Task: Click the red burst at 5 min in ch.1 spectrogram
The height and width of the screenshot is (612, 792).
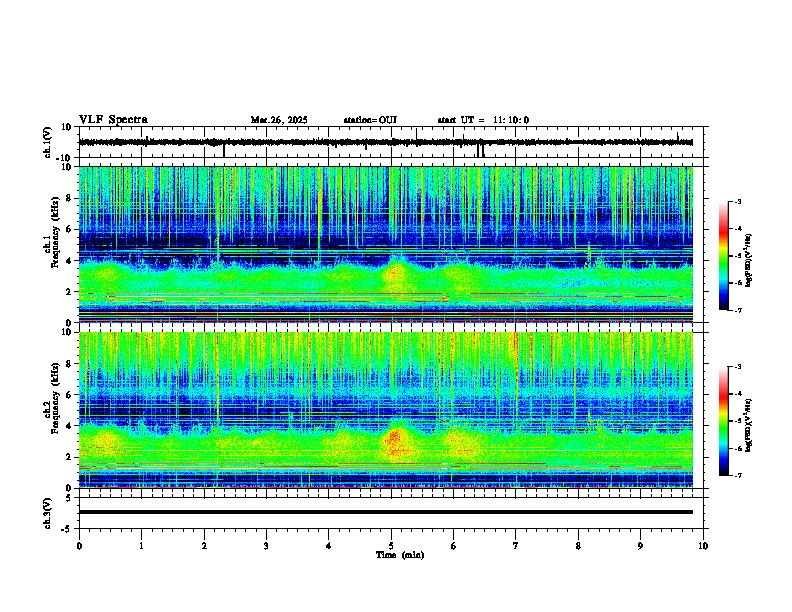Action: [x=394, y=275]
